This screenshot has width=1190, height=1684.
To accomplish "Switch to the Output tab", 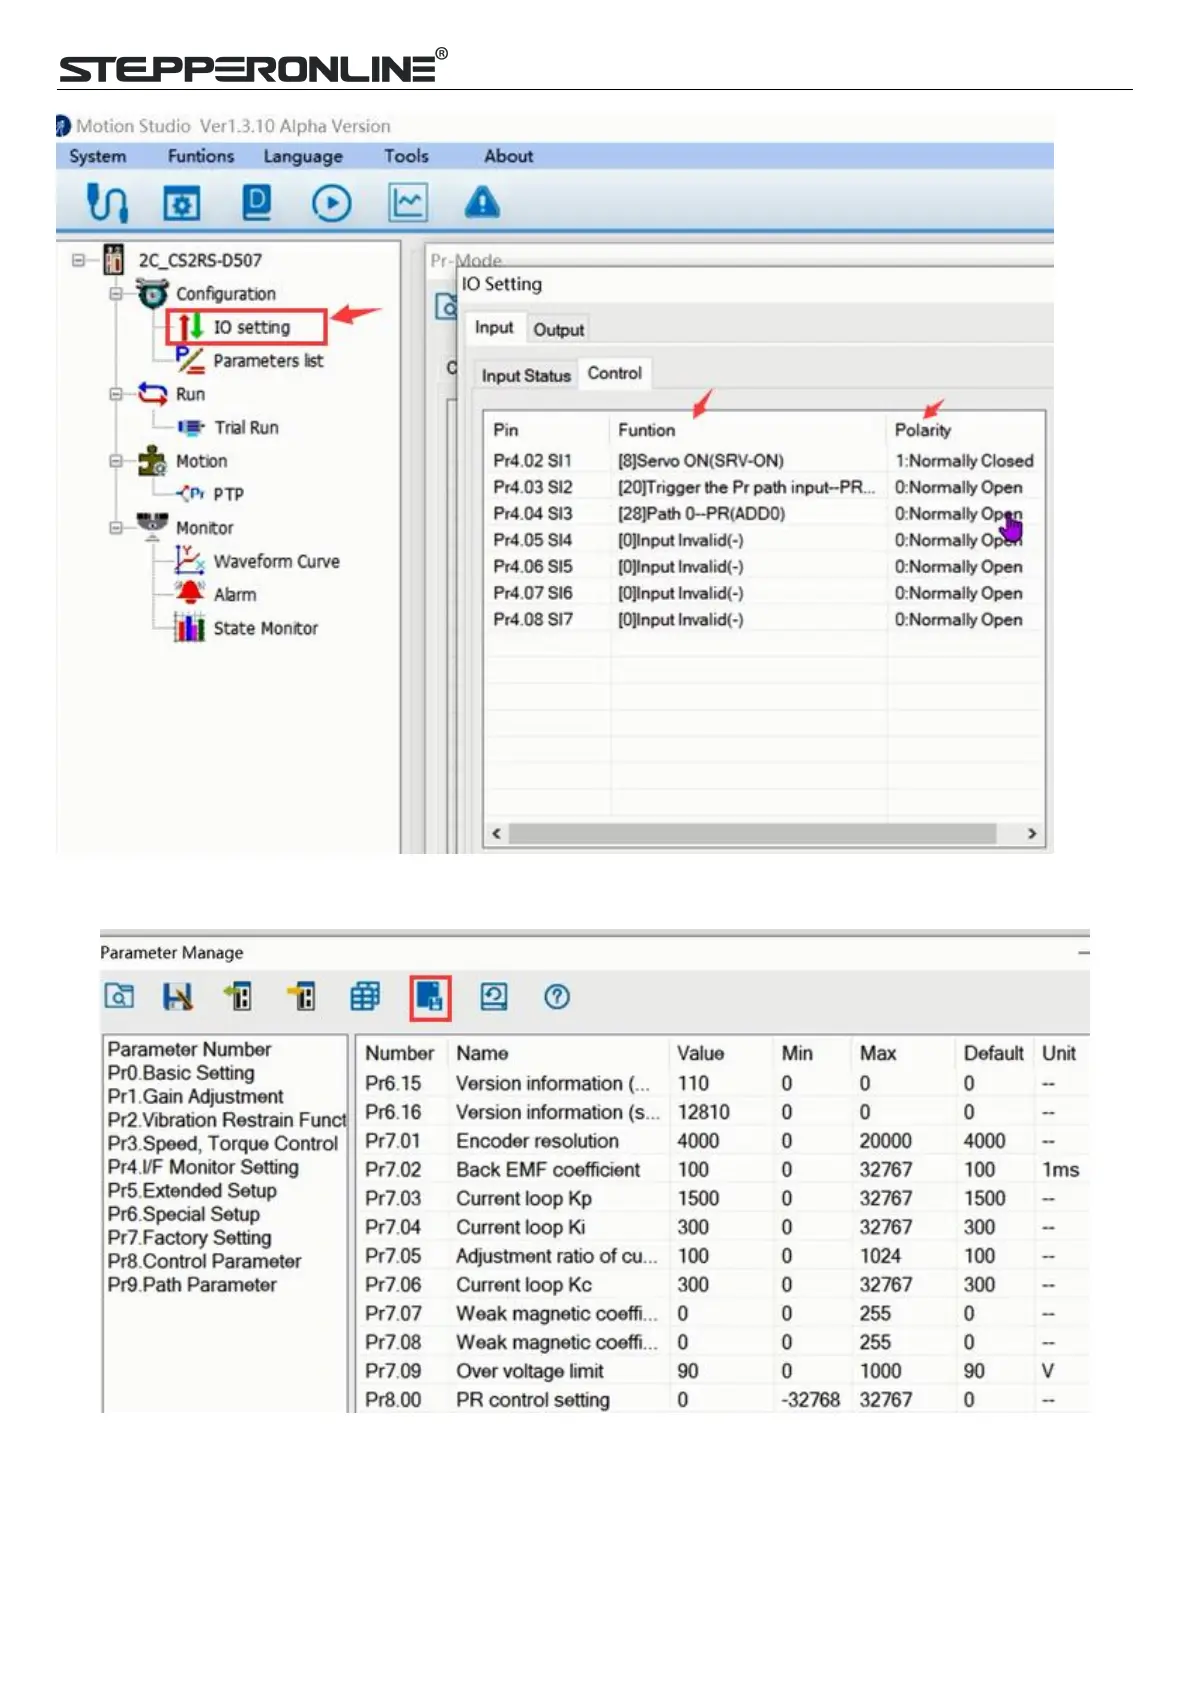I will tap(558, 329).
